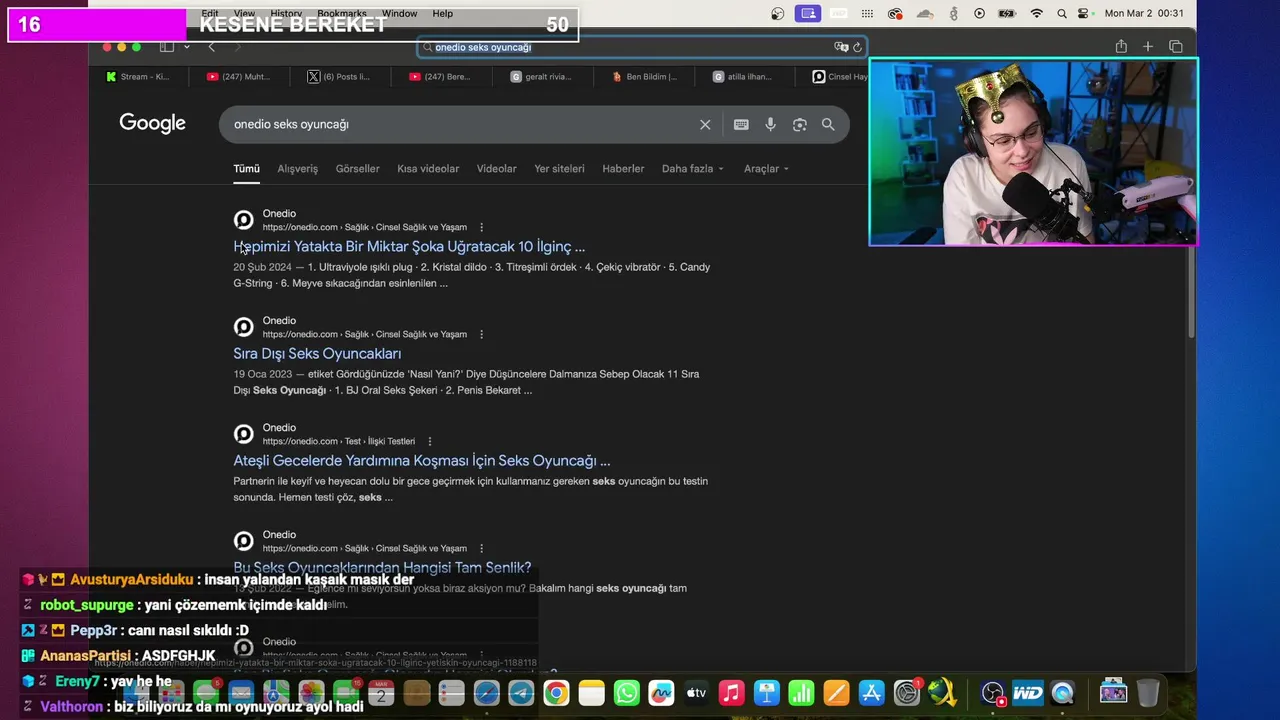Open Control Center in menu bar
Viewport: 1280px width, 720px height.
click(x=1085, y=13)
